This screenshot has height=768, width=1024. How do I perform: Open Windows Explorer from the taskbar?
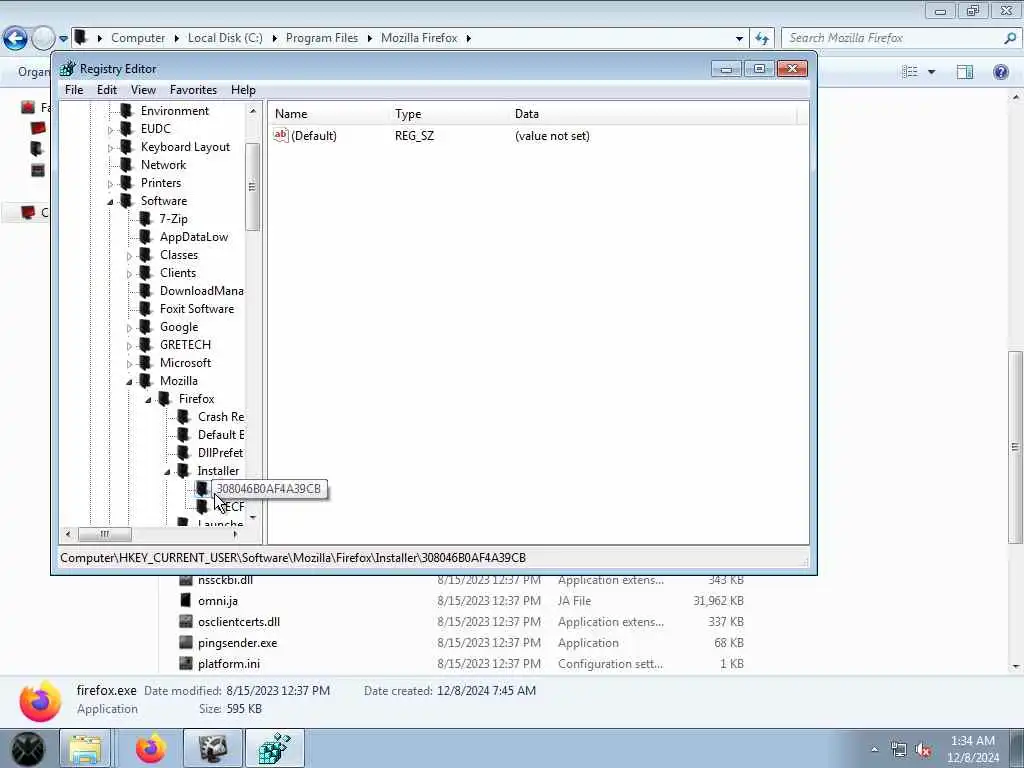click(x=86, y=748)
